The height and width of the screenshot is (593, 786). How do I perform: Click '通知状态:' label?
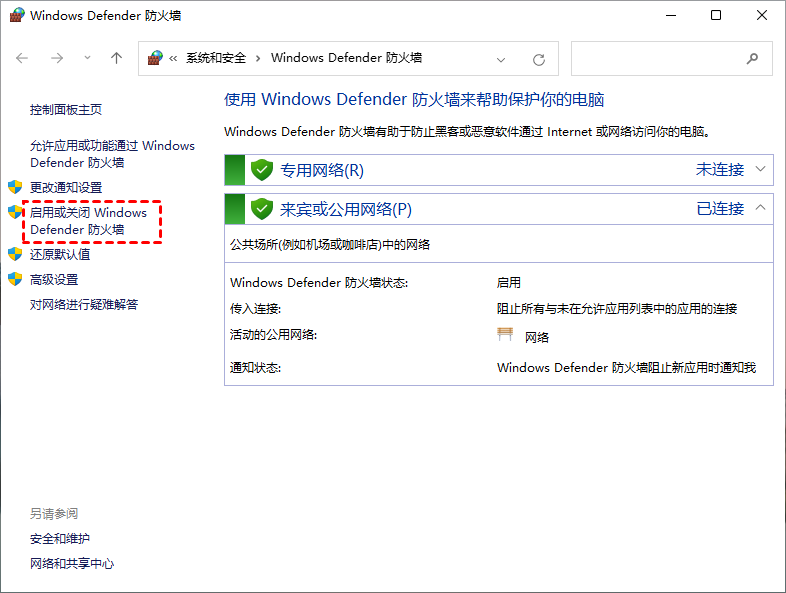[x=255, y=368]
